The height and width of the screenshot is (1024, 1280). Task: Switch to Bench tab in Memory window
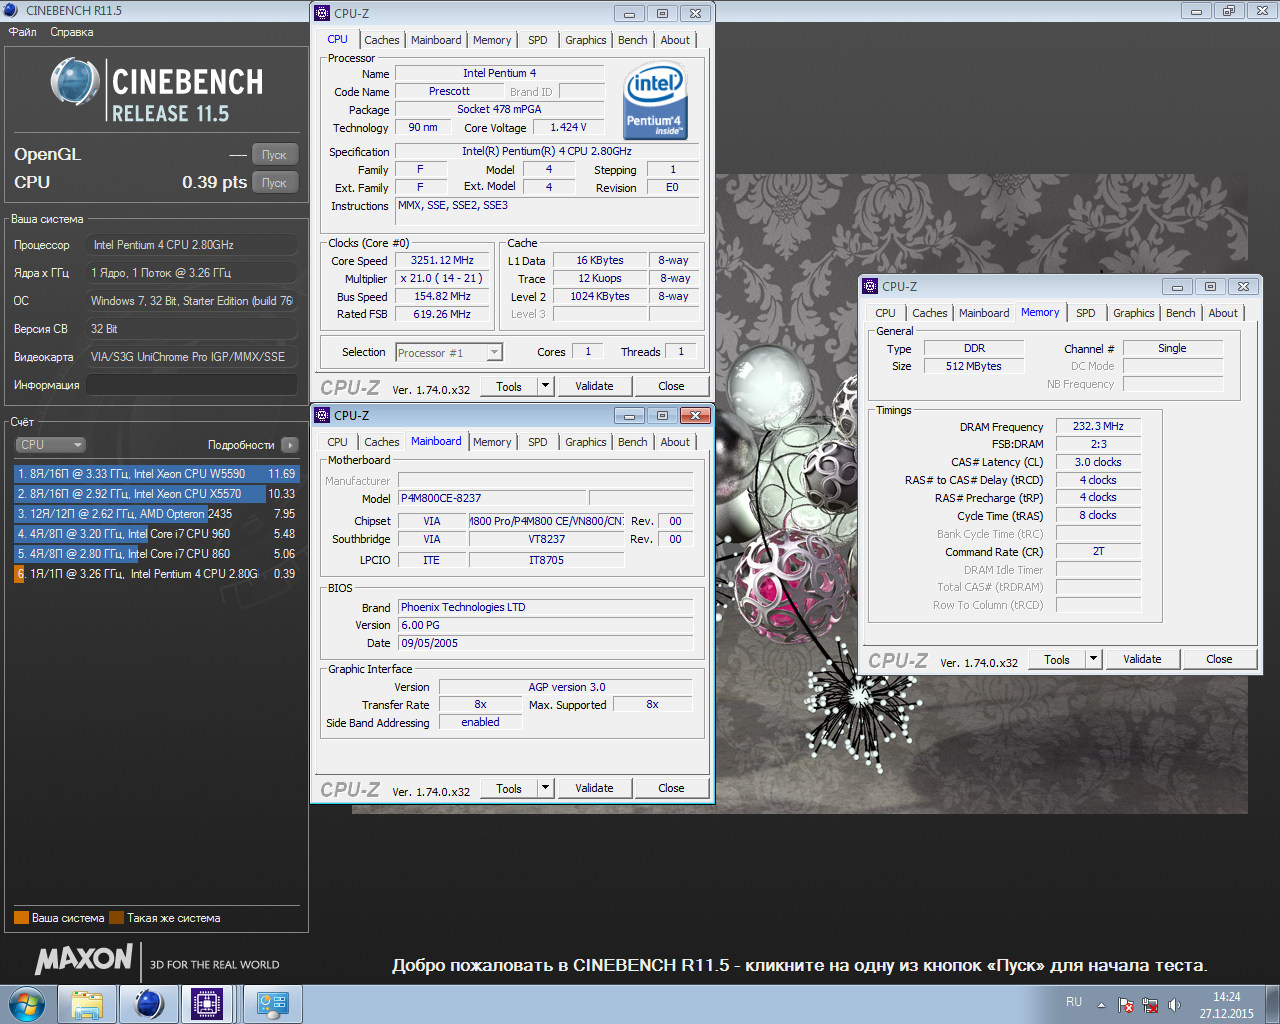point(1181,313)
